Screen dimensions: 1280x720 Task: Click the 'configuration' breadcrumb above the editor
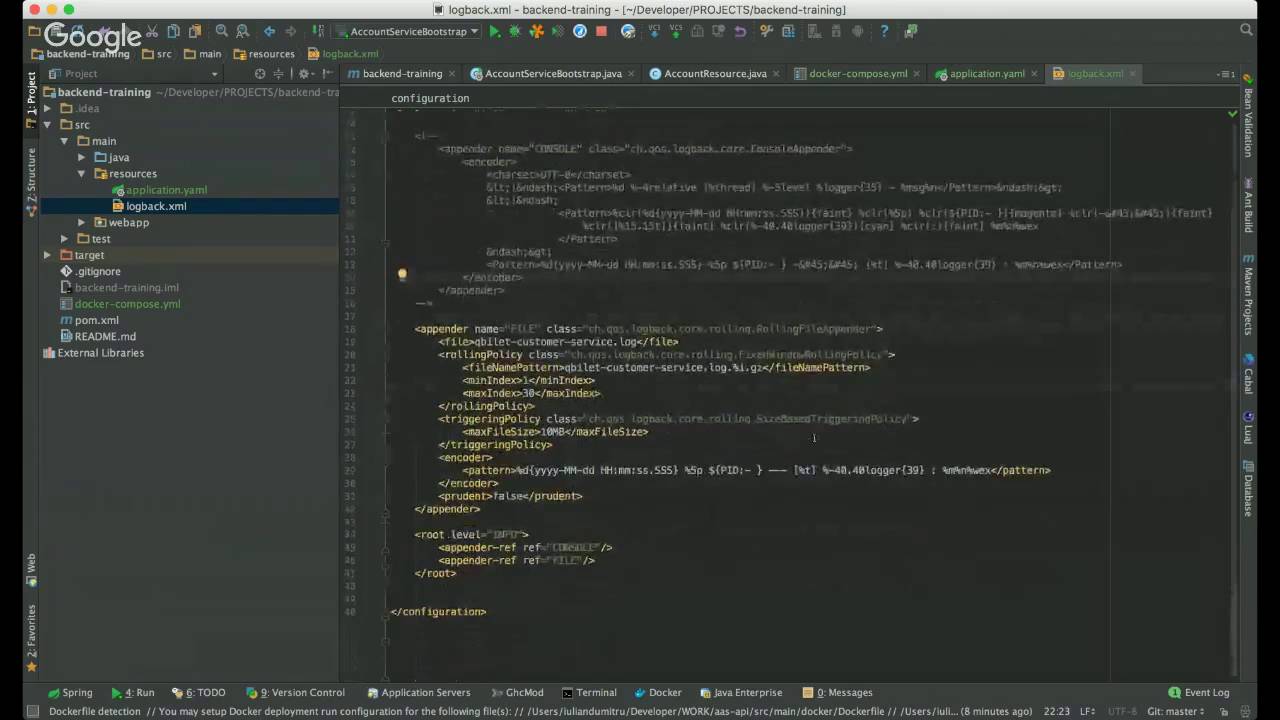point(430,98)
